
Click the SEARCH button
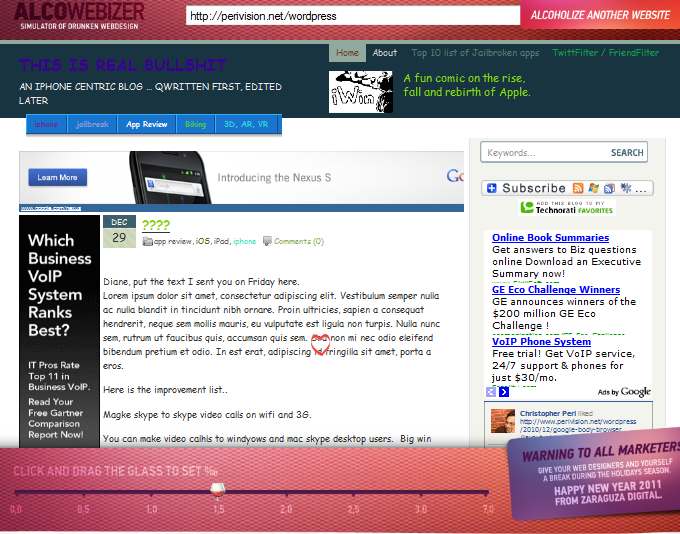627,153
